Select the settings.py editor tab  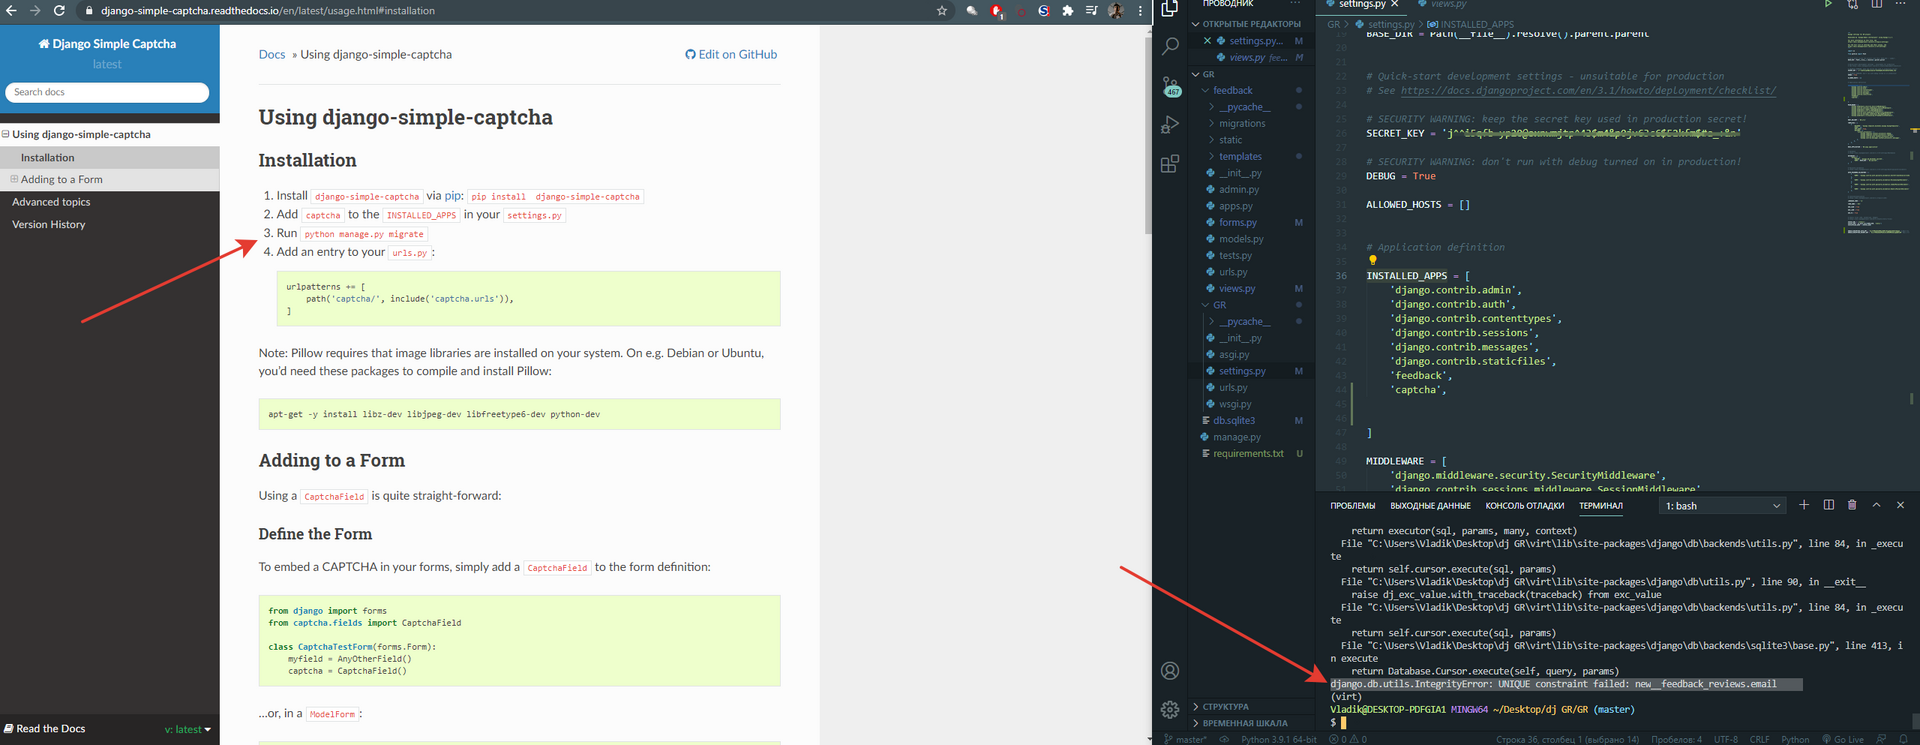(1361, 4)
